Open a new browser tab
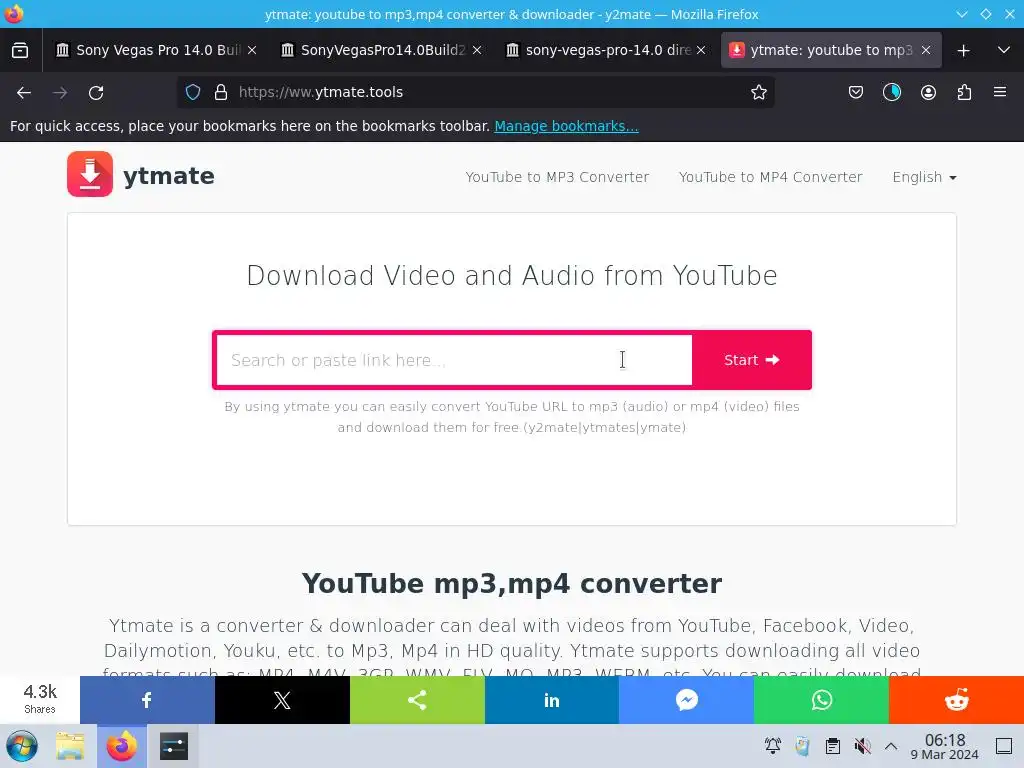1024x768 pixels. click(x=963, y=50)
